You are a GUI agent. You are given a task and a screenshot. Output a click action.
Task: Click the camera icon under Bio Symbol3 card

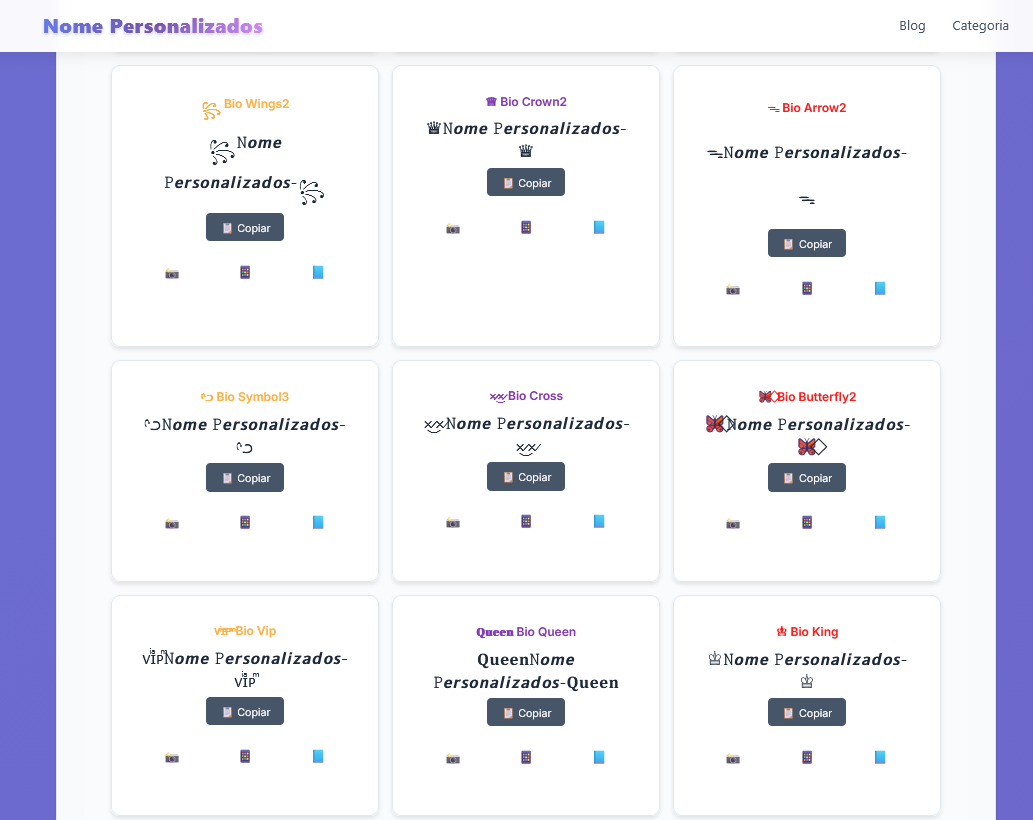(171, 521)
